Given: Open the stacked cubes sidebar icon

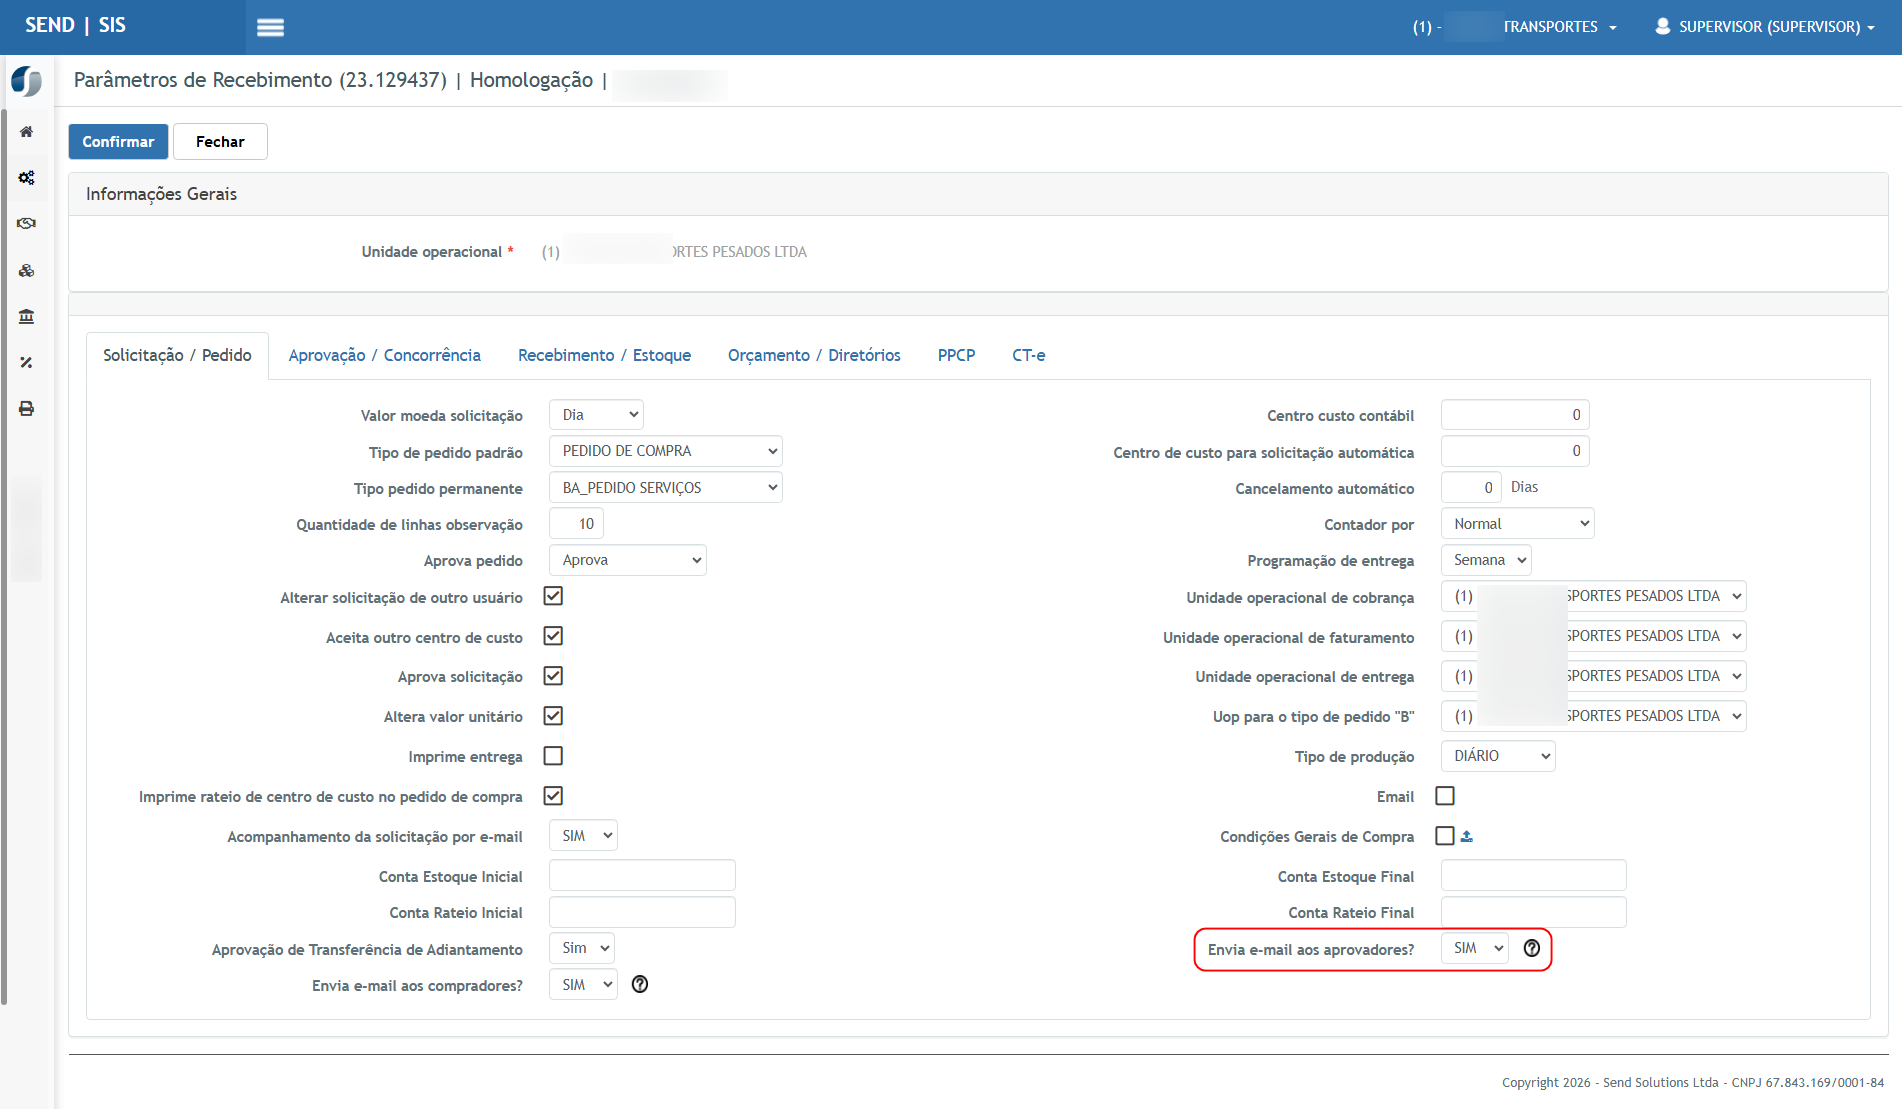Looking at the screenshot, I should [x=27, y=271].
